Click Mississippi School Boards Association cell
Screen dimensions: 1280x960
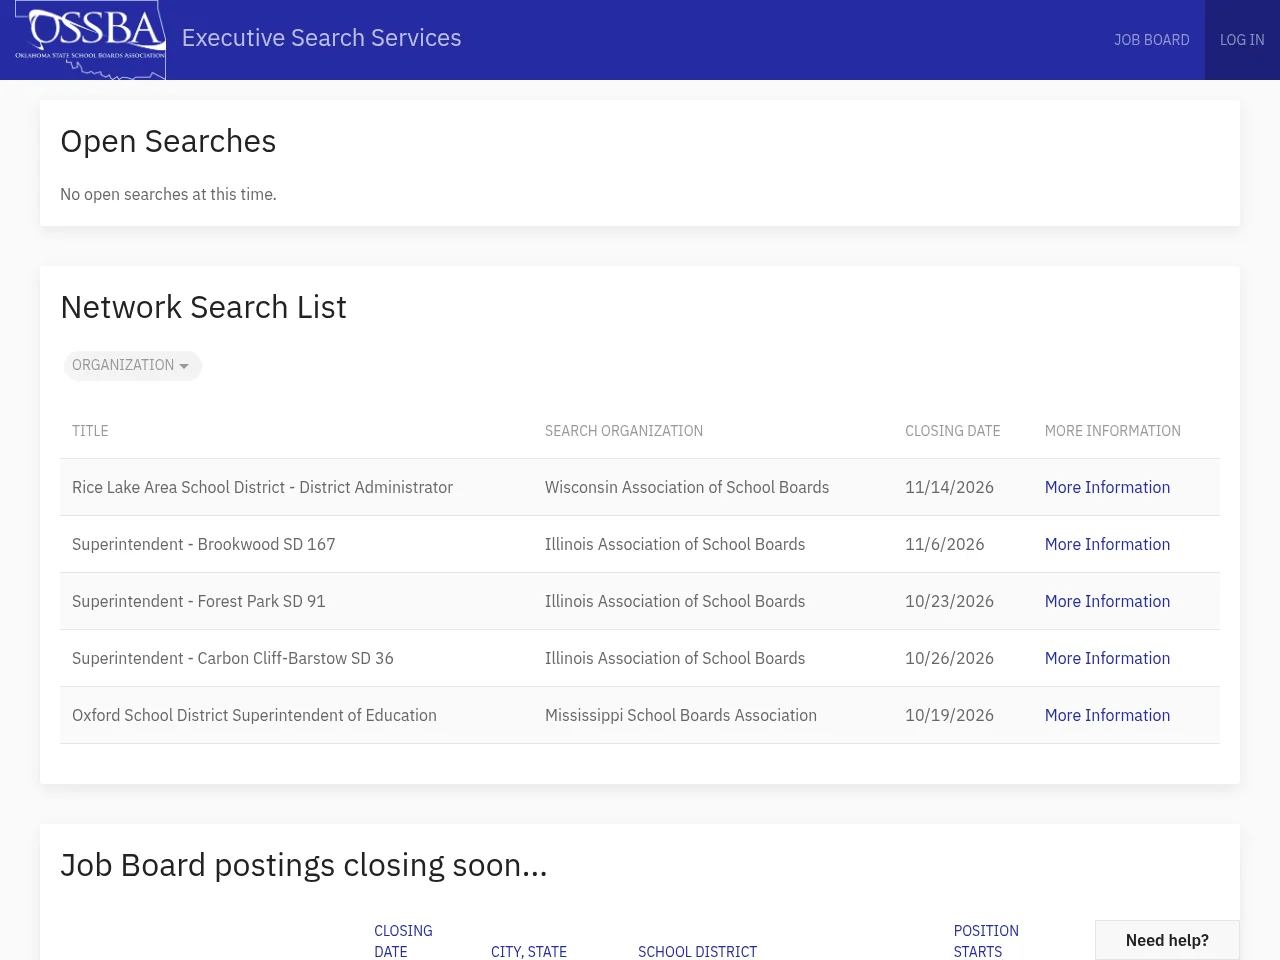(681, 715)
